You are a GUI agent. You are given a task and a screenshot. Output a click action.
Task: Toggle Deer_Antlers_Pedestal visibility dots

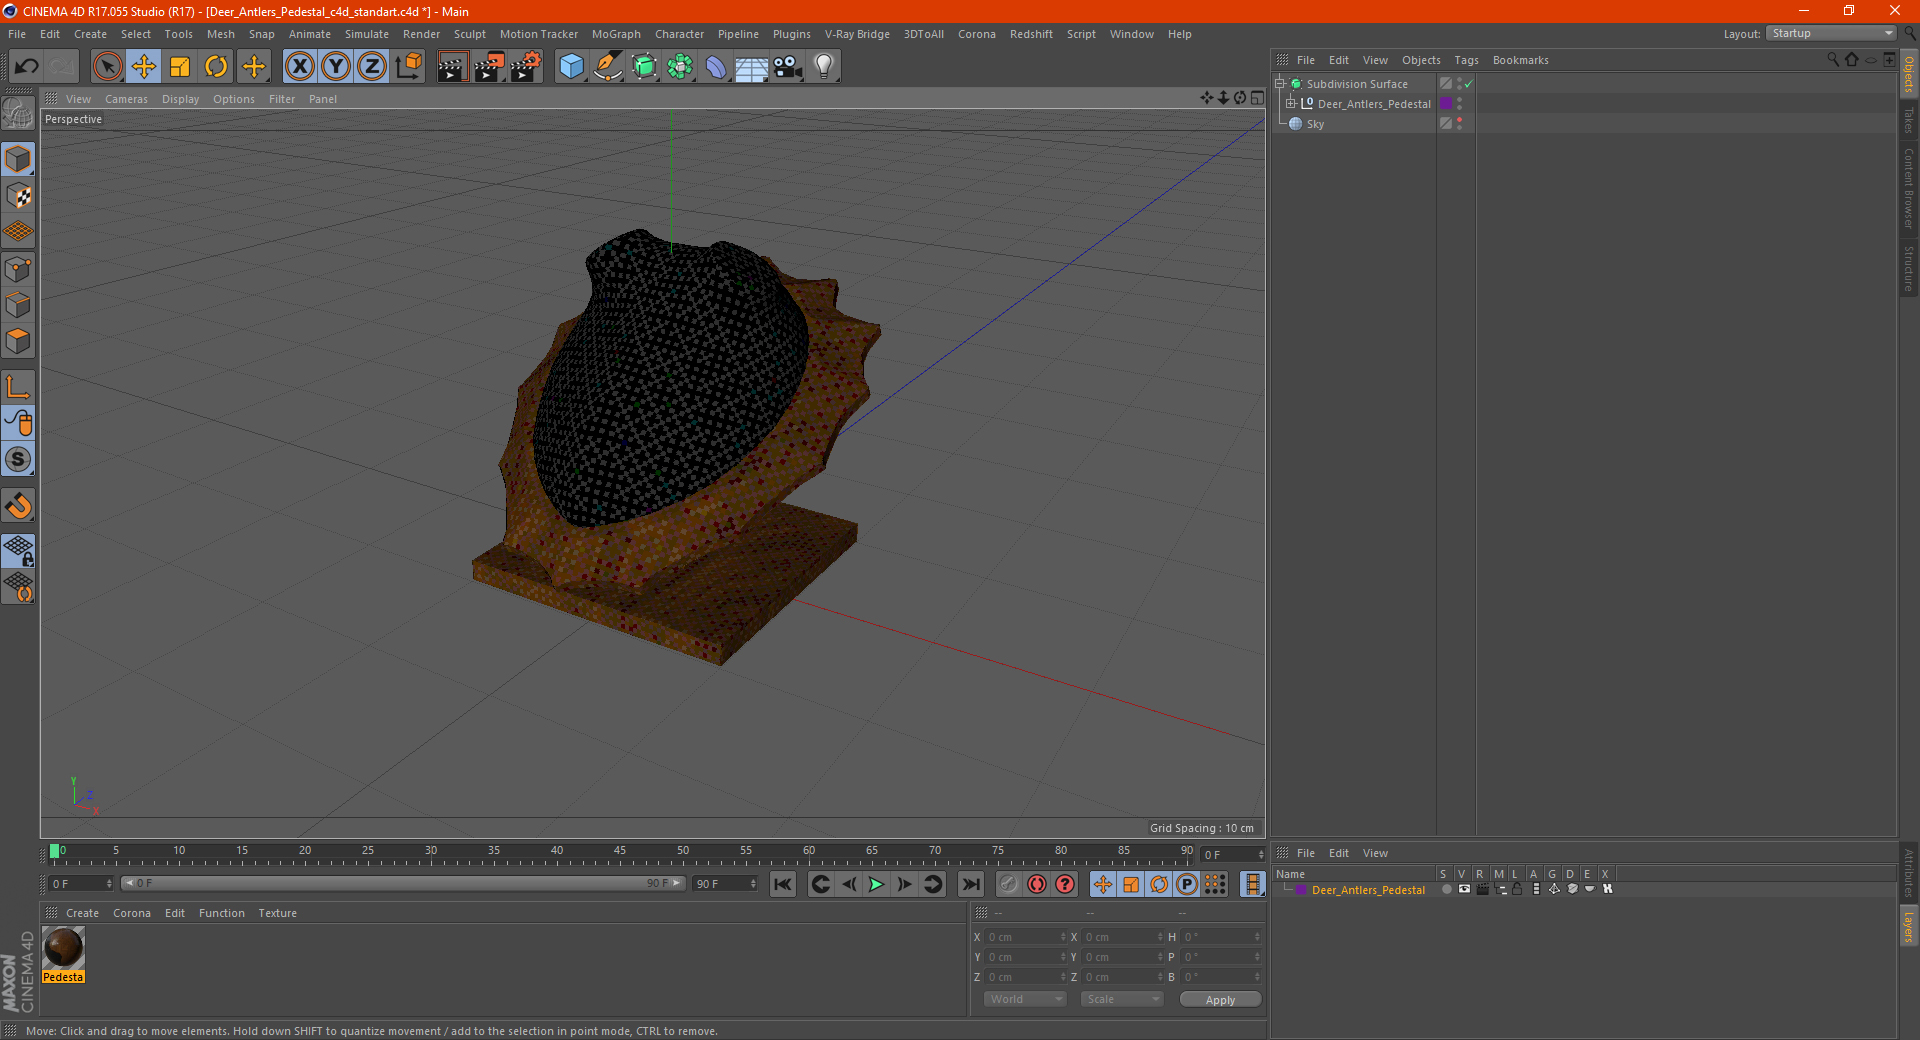point(1460,104)
